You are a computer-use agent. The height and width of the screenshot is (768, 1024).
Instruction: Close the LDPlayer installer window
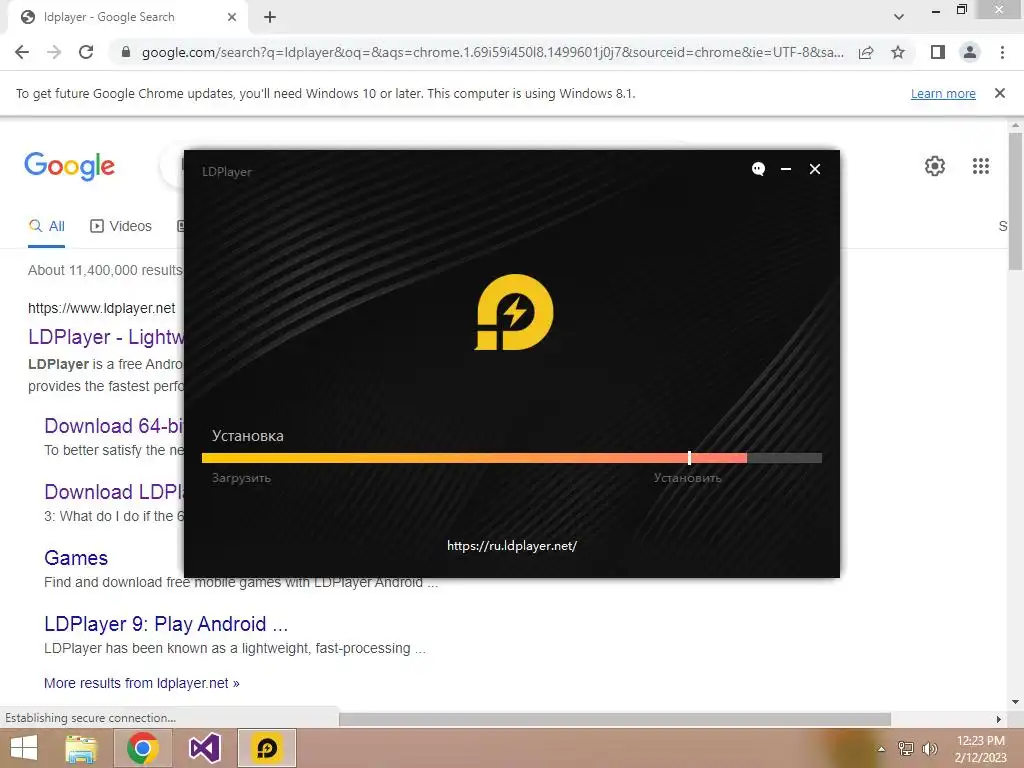[815, 169]
